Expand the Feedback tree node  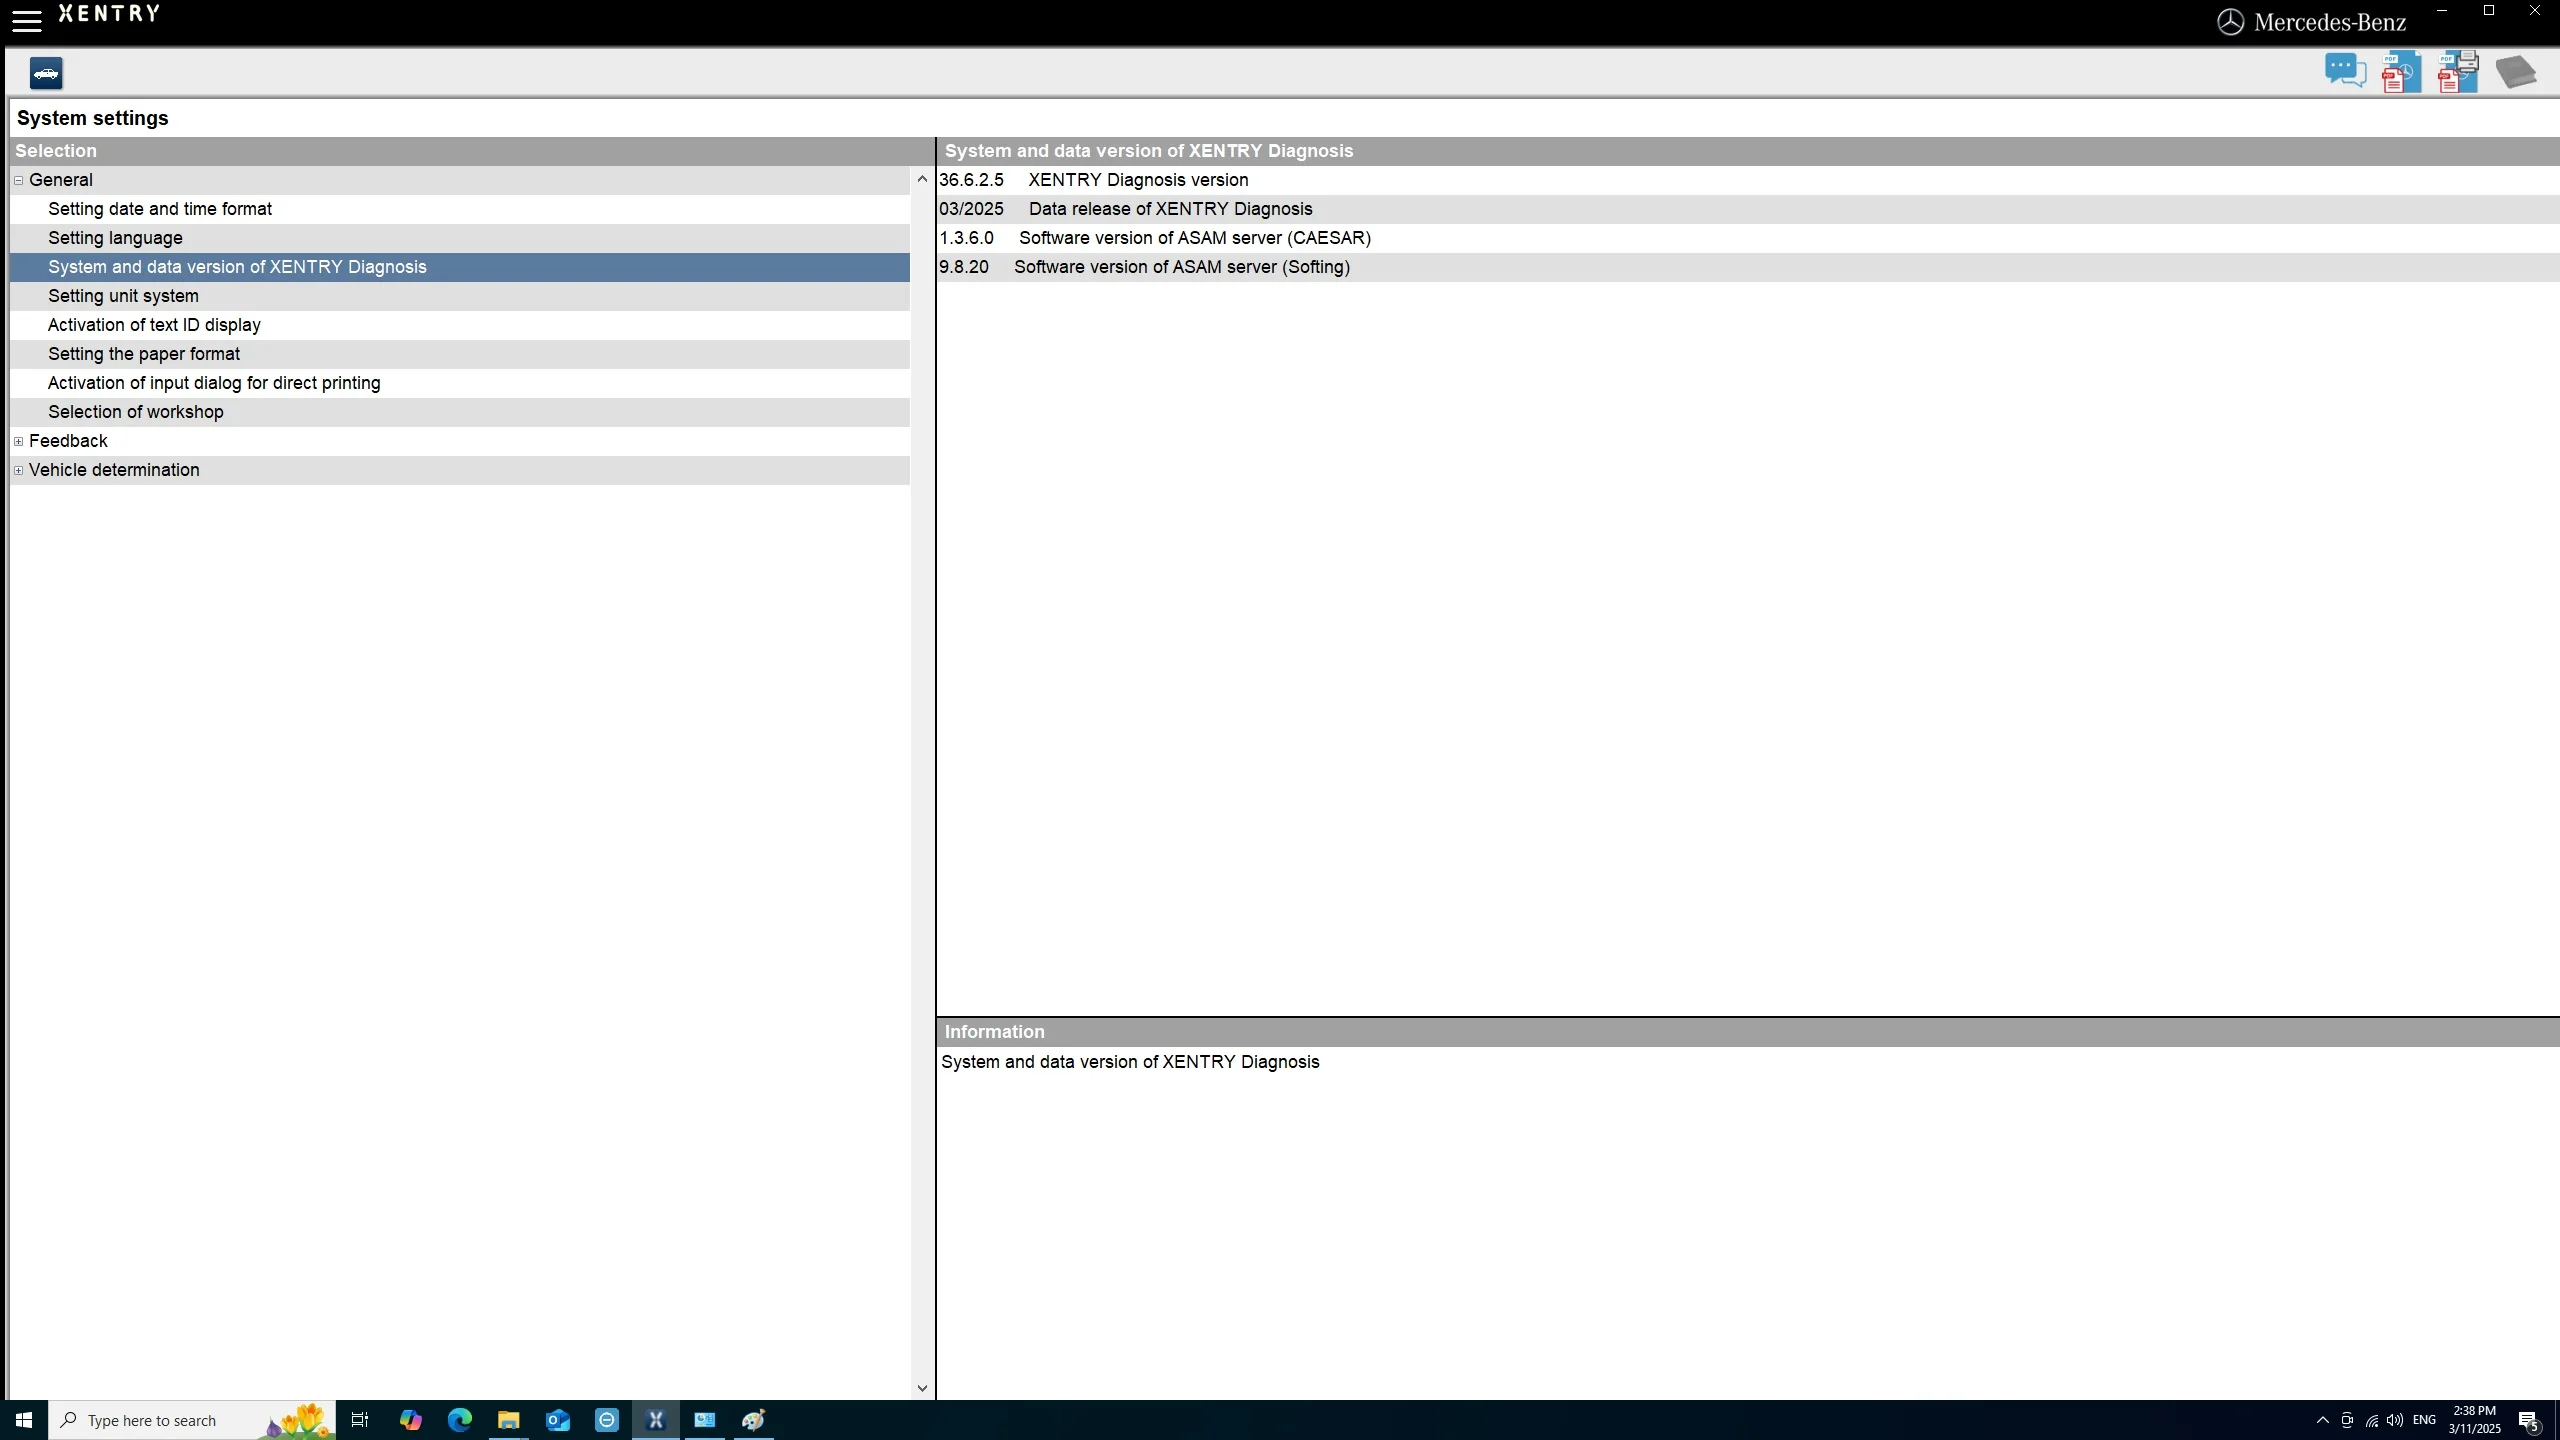[x=19, y=441]
